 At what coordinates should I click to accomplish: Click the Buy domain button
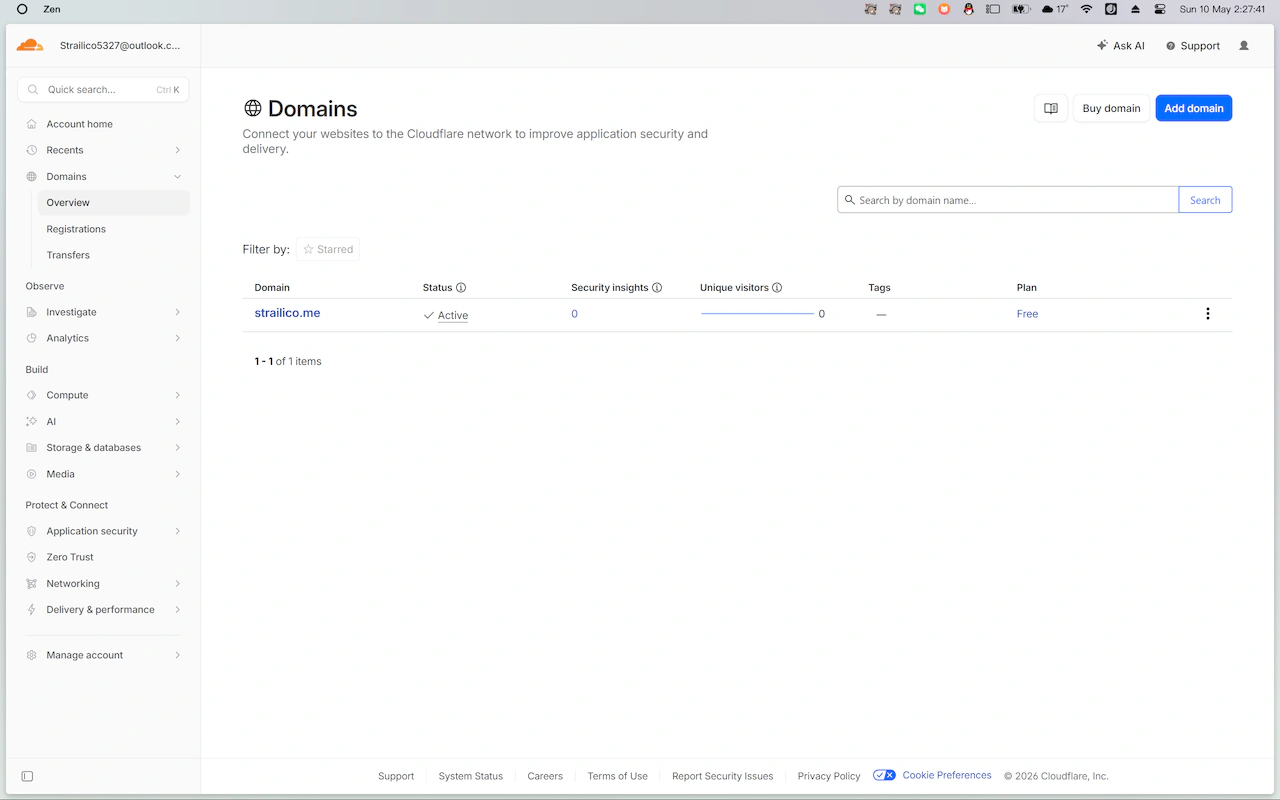pyautogui.click(x=1111, y=108)
